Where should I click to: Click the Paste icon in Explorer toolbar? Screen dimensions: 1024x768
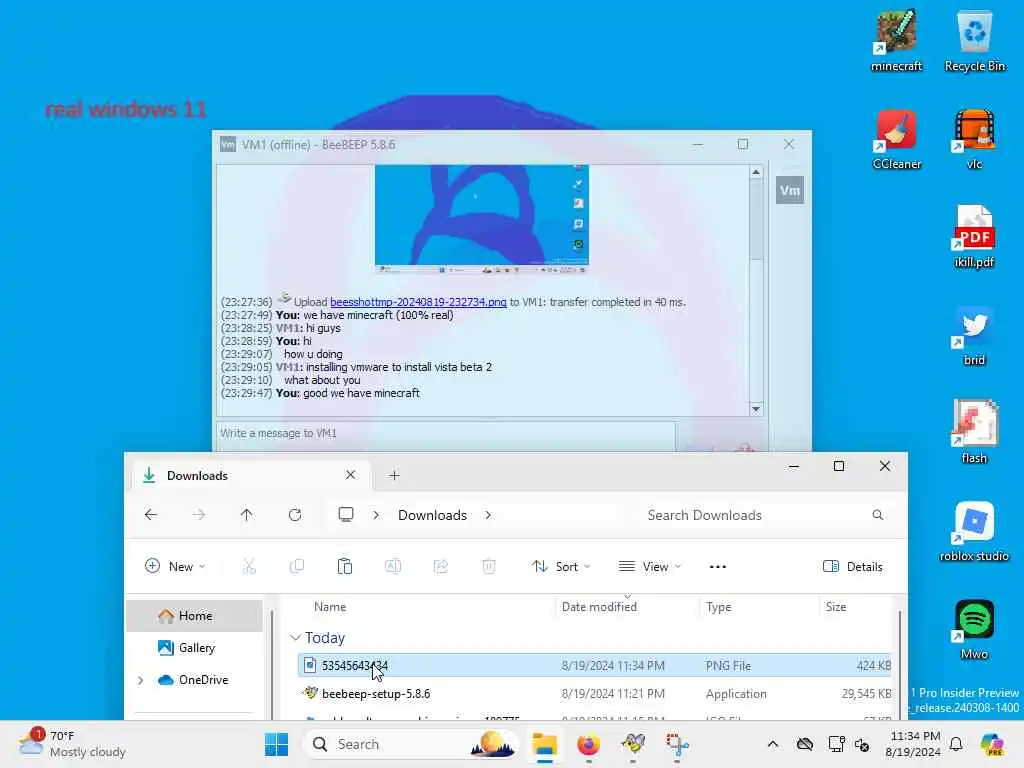[x=345, y=566]
